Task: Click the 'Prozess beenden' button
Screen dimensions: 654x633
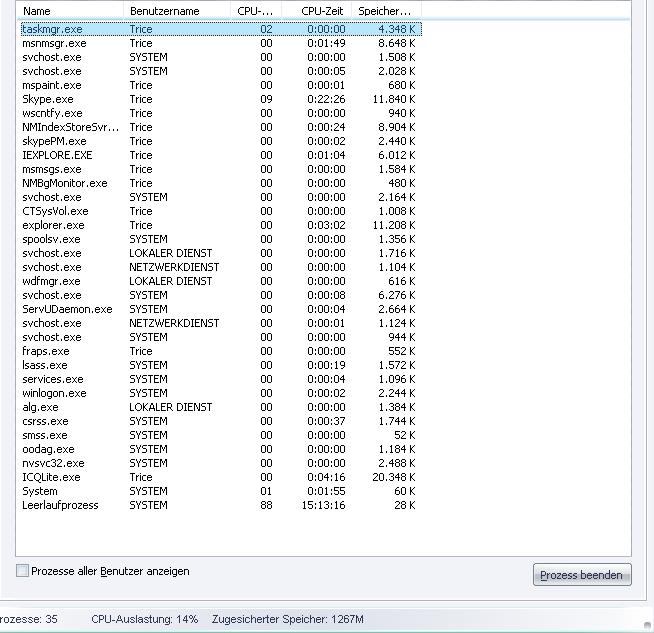Action: [582, 575]
